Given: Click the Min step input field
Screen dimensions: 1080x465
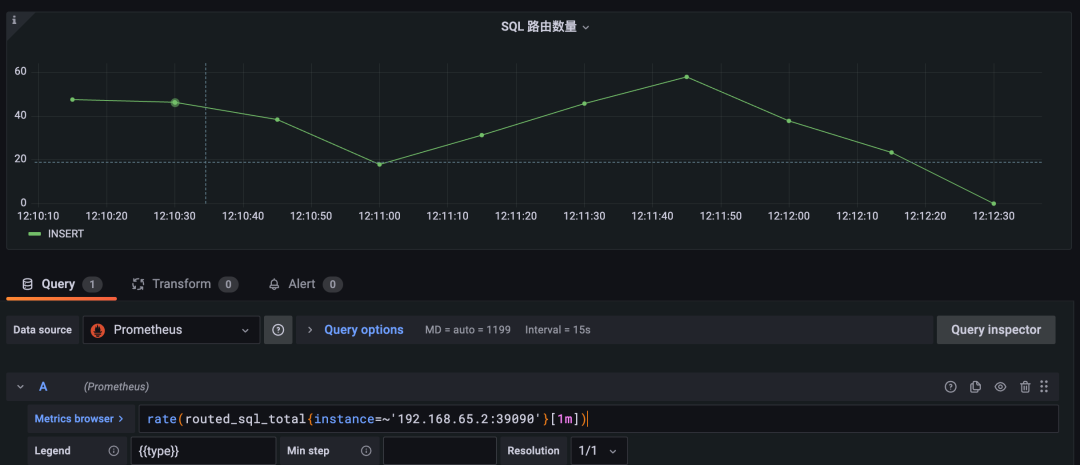Looking at the screenshot, I should point(440,451).
